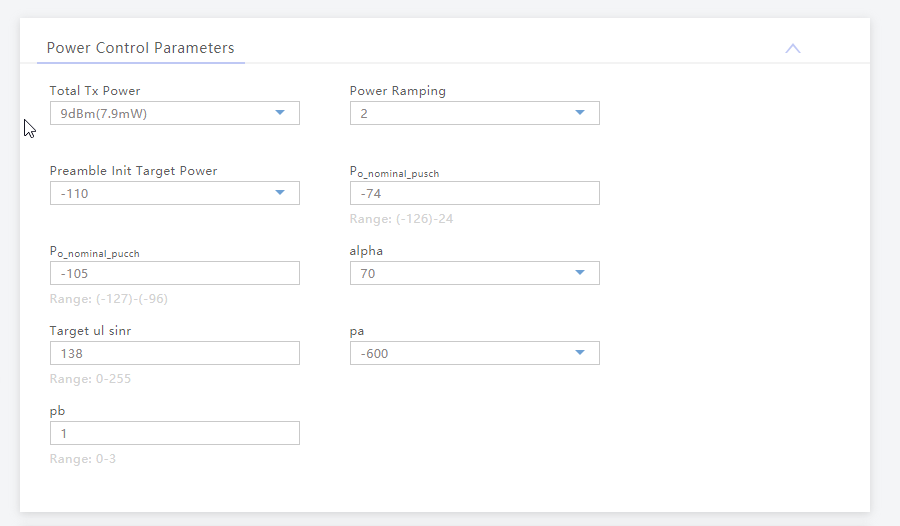Image resolution: width=900 pixels, height=526 pixels.
Task: Select the Target ul sinr input field
Action: [x=174, y=353]
